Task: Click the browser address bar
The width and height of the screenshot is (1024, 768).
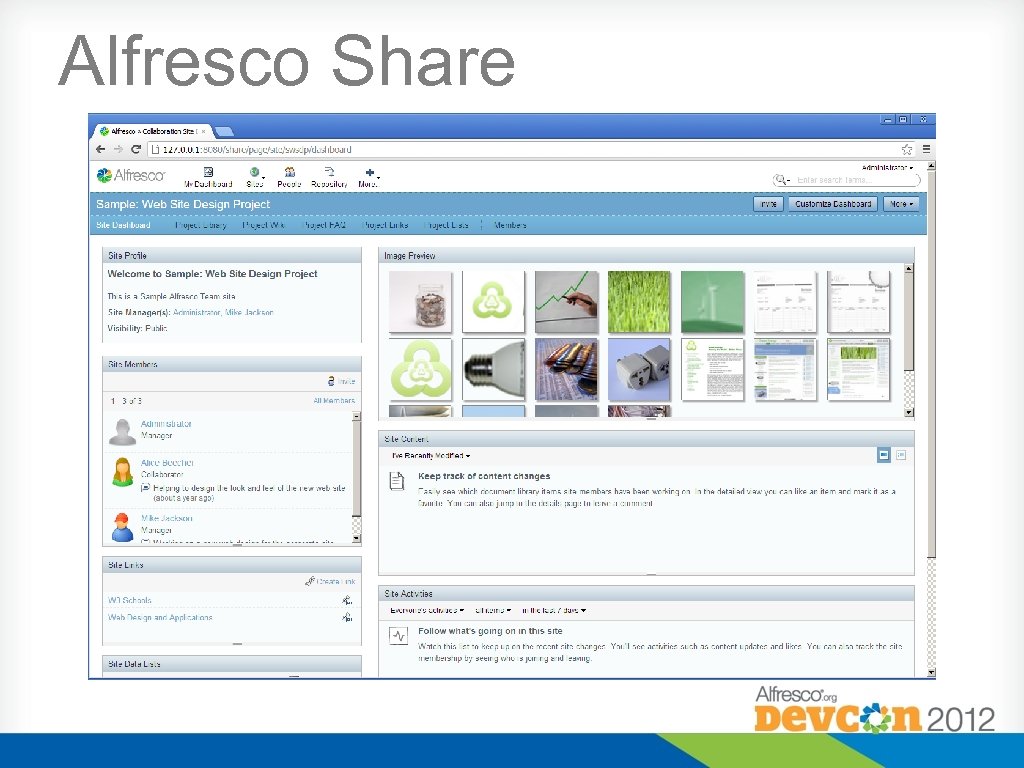Action: 529,150
